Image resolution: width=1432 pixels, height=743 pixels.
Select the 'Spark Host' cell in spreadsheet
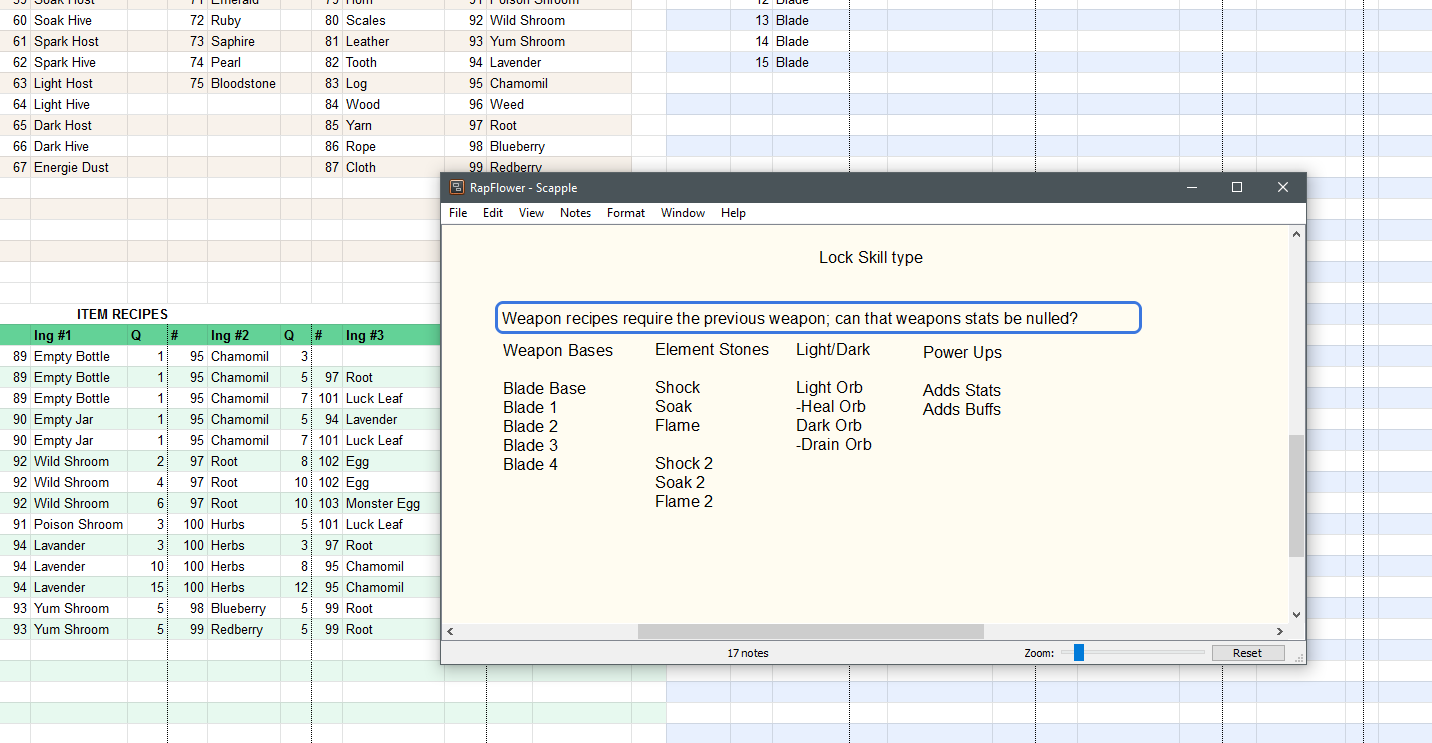point(79,41)
